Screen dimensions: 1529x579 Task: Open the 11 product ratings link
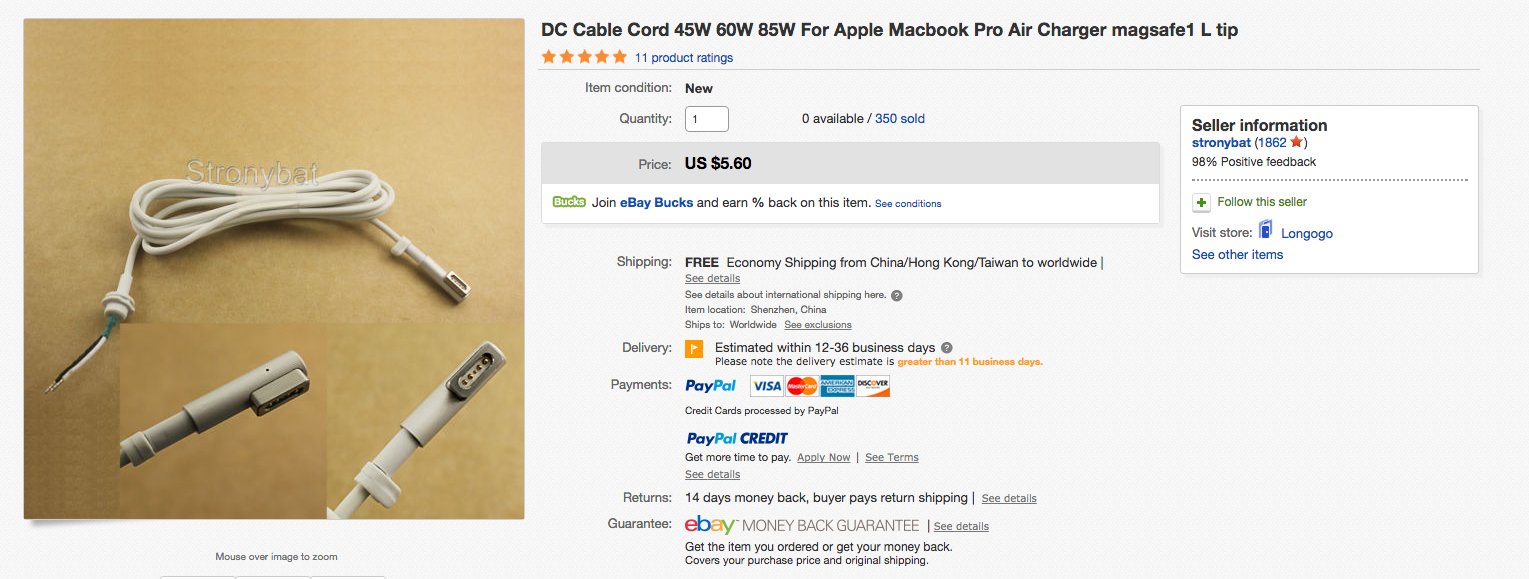click(x=684, y=58)
